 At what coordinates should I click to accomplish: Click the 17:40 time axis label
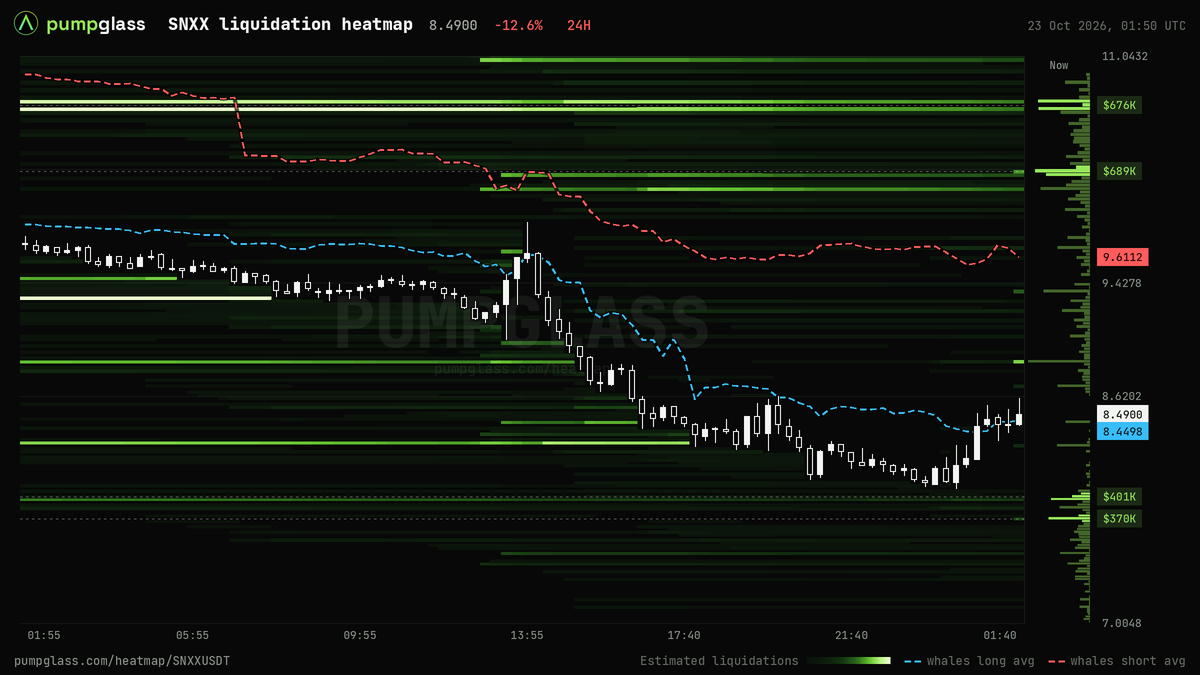(684, 635)
